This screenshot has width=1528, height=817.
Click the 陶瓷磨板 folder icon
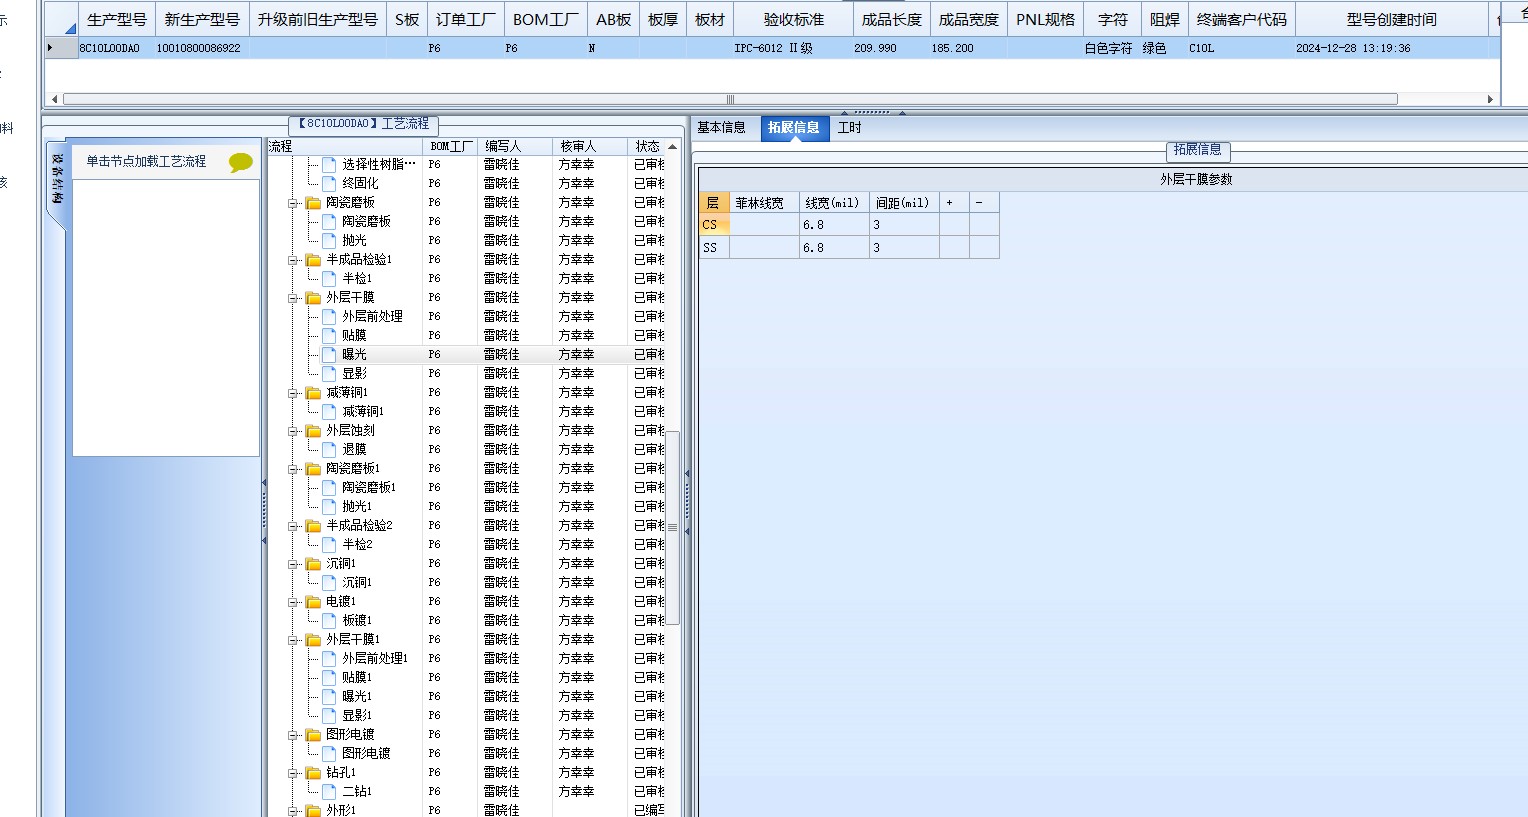pos(313,202)
